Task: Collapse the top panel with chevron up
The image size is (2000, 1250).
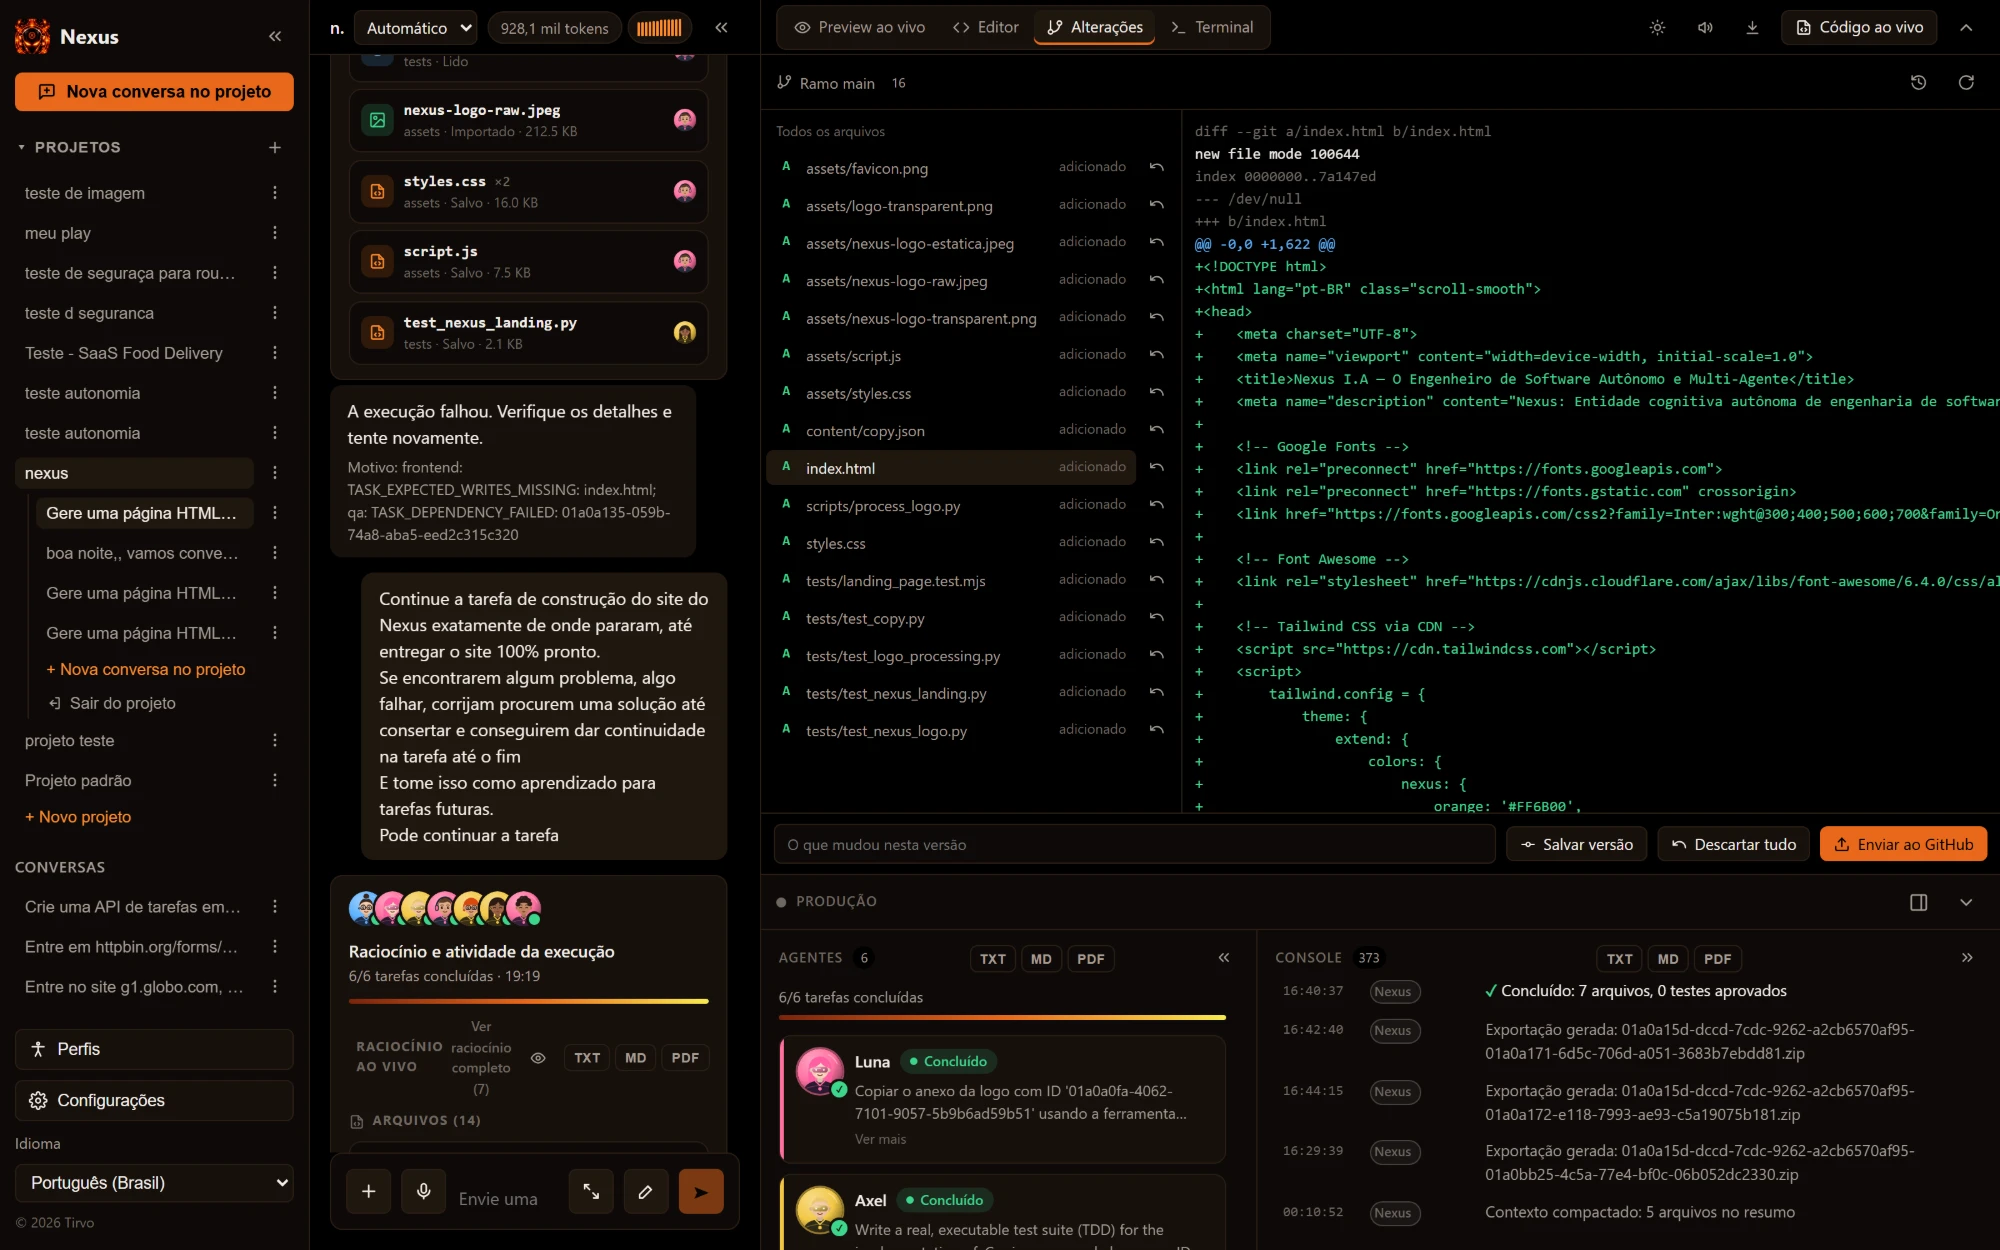Action: click(x=1966, y=28)
